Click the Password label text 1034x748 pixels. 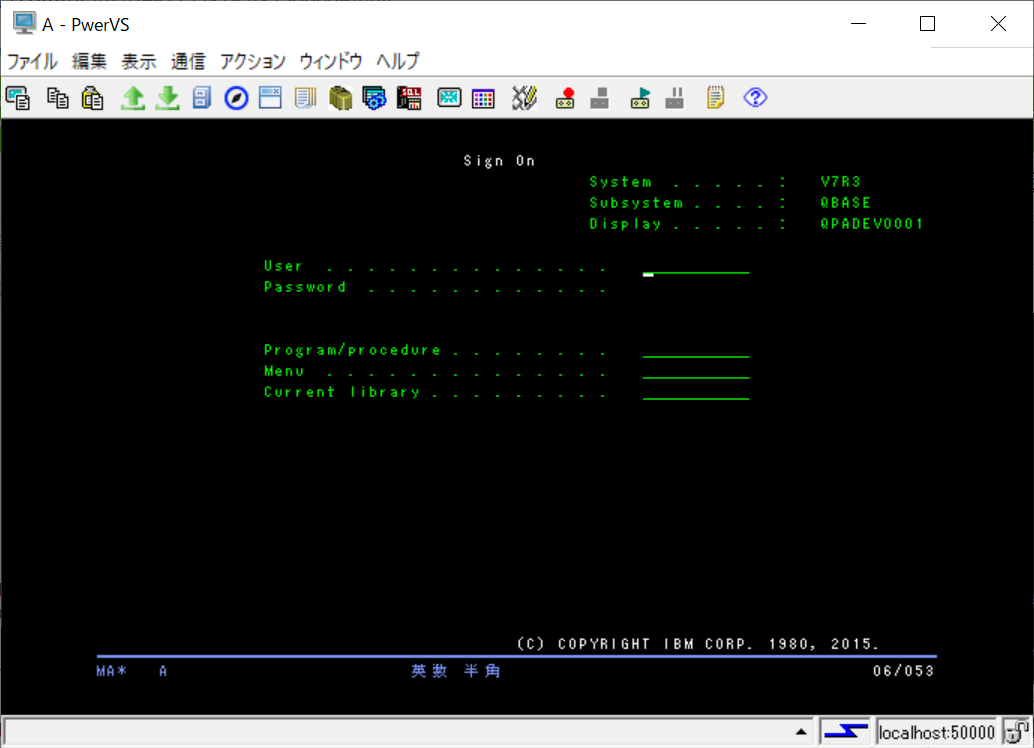305,287
